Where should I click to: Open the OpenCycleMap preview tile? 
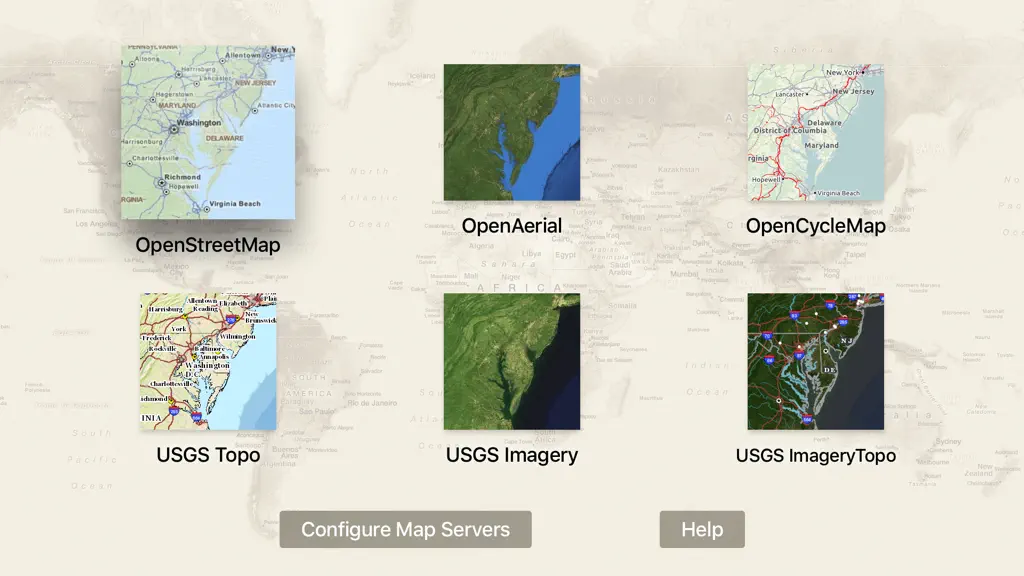click(x=816, y=132)
